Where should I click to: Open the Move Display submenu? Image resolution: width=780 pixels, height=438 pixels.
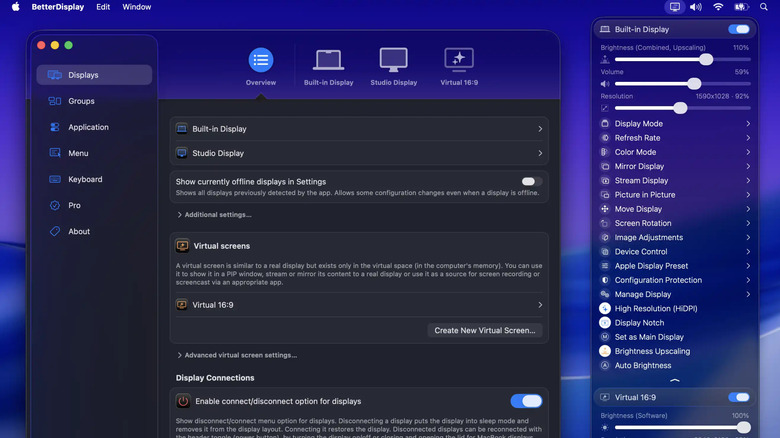675,209
